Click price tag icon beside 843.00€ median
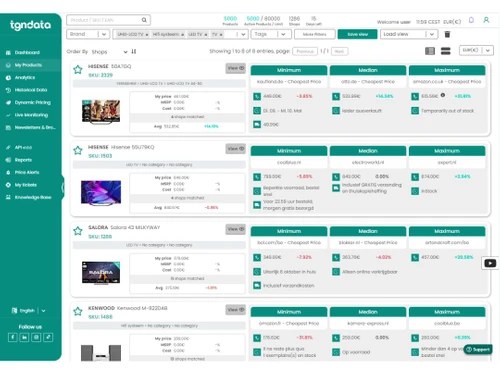Viewport: 500px width, 375px height. click(336, 177)
